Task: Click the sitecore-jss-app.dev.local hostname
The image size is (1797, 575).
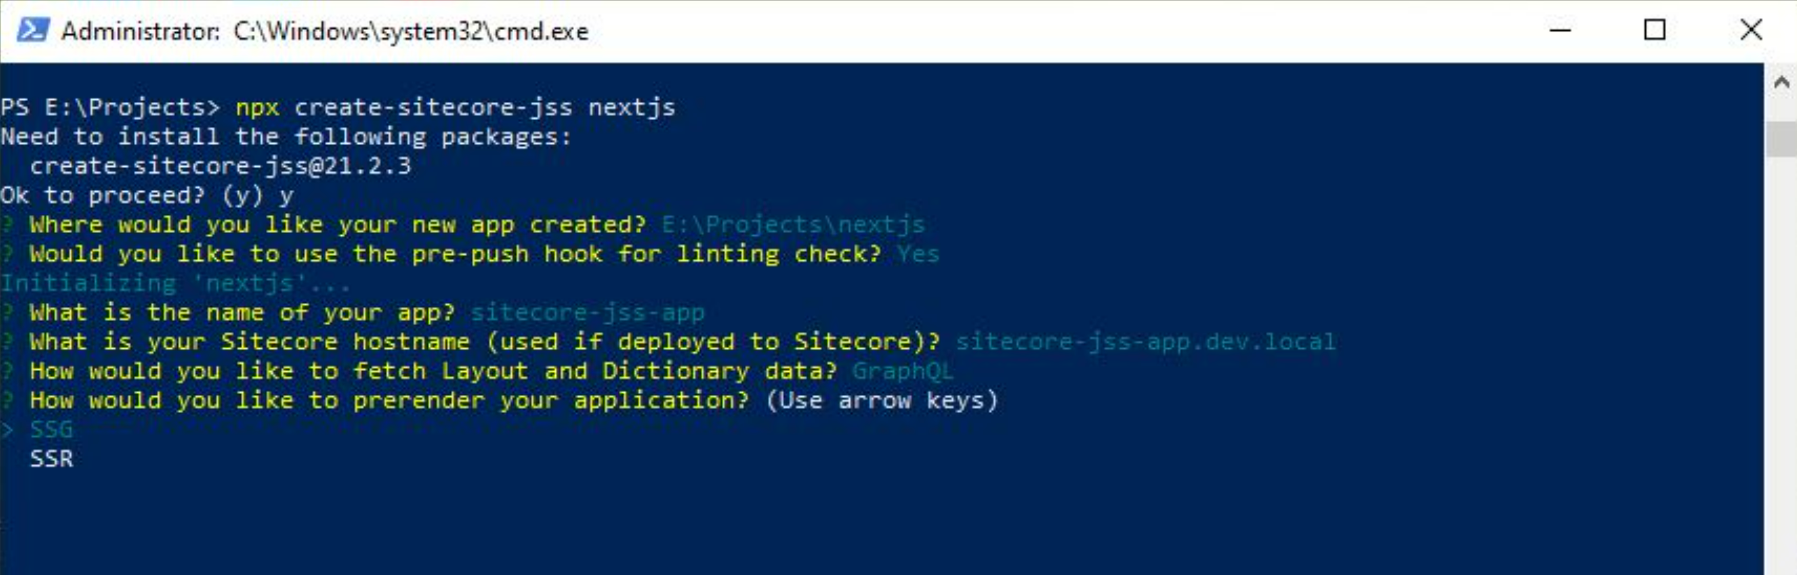Action: tap(1145, 341)
